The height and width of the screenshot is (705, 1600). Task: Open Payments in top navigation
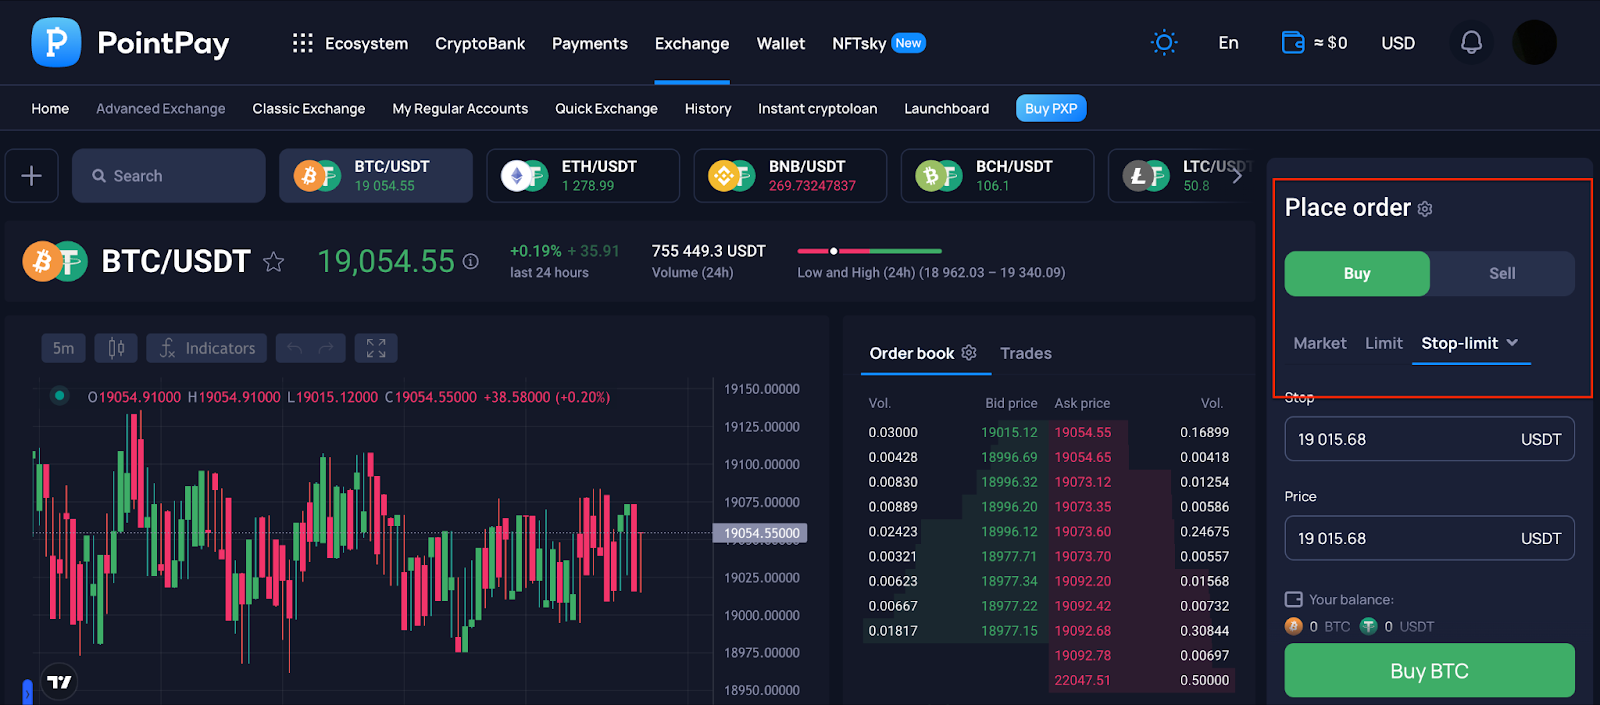pos(590,43)
